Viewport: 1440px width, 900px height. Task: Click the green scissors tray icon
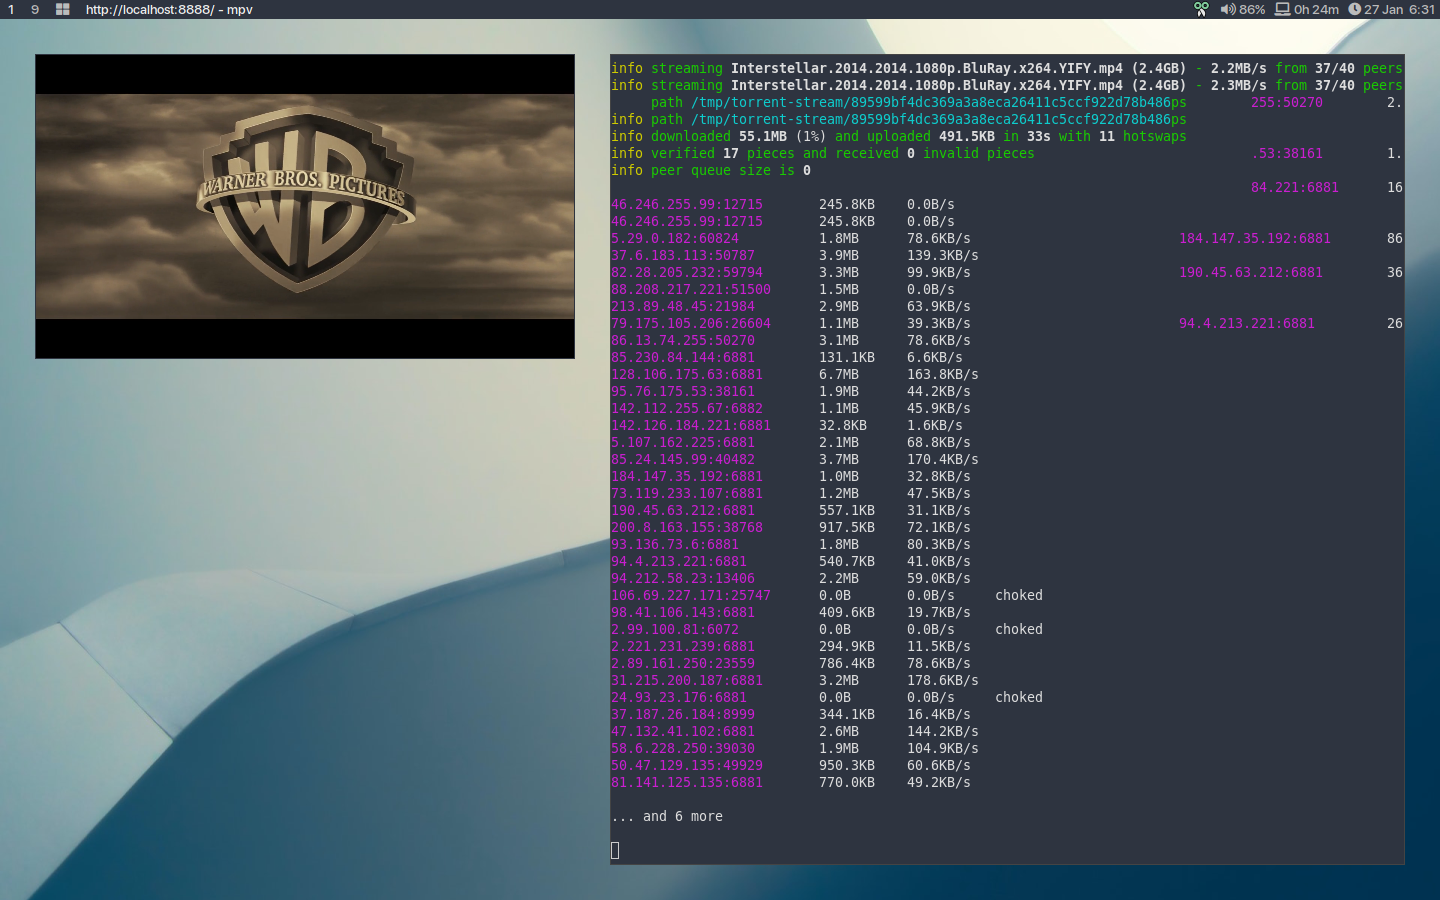(x=1201, y=9)
